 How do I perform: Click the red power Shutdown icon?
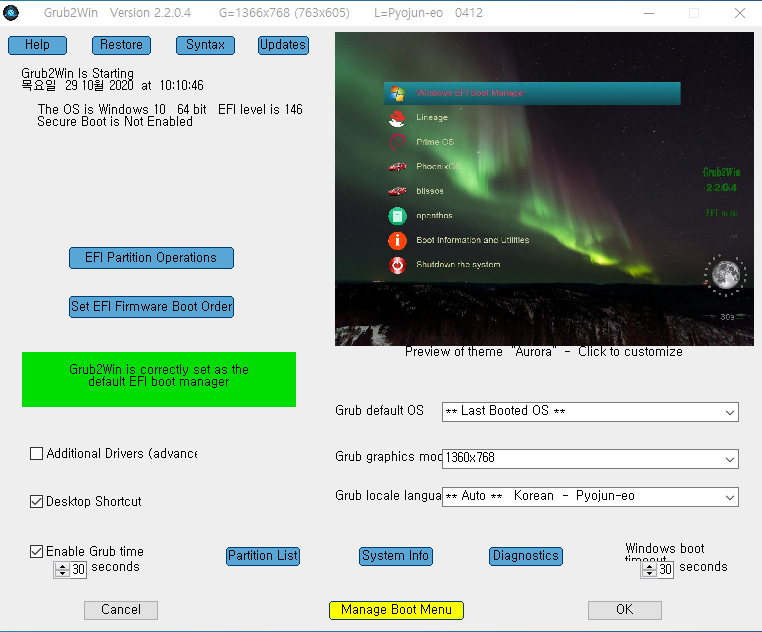[397, 265]
